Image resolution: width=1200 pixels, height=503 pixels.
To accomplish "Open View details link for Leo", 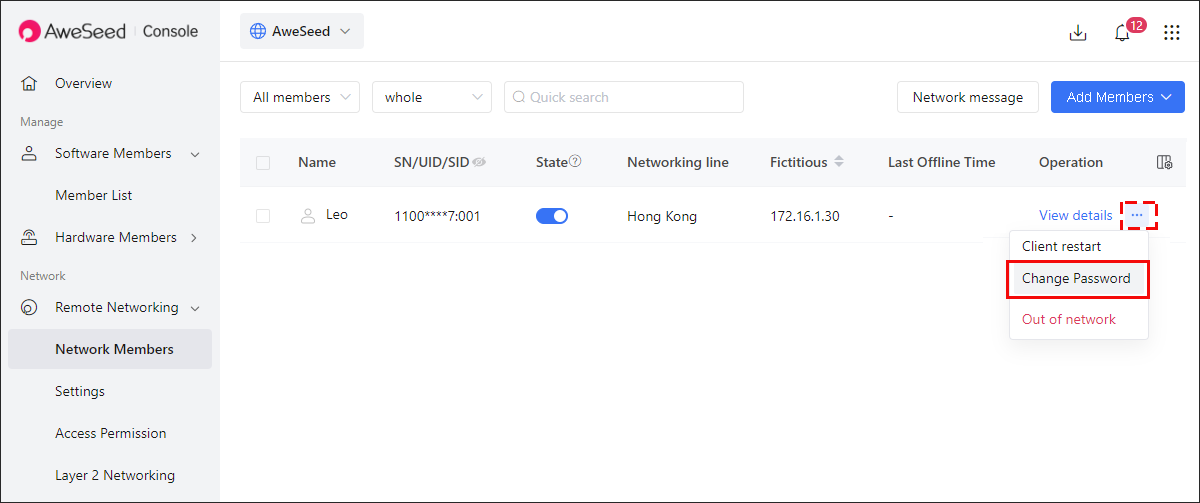I will (1075, 215).
